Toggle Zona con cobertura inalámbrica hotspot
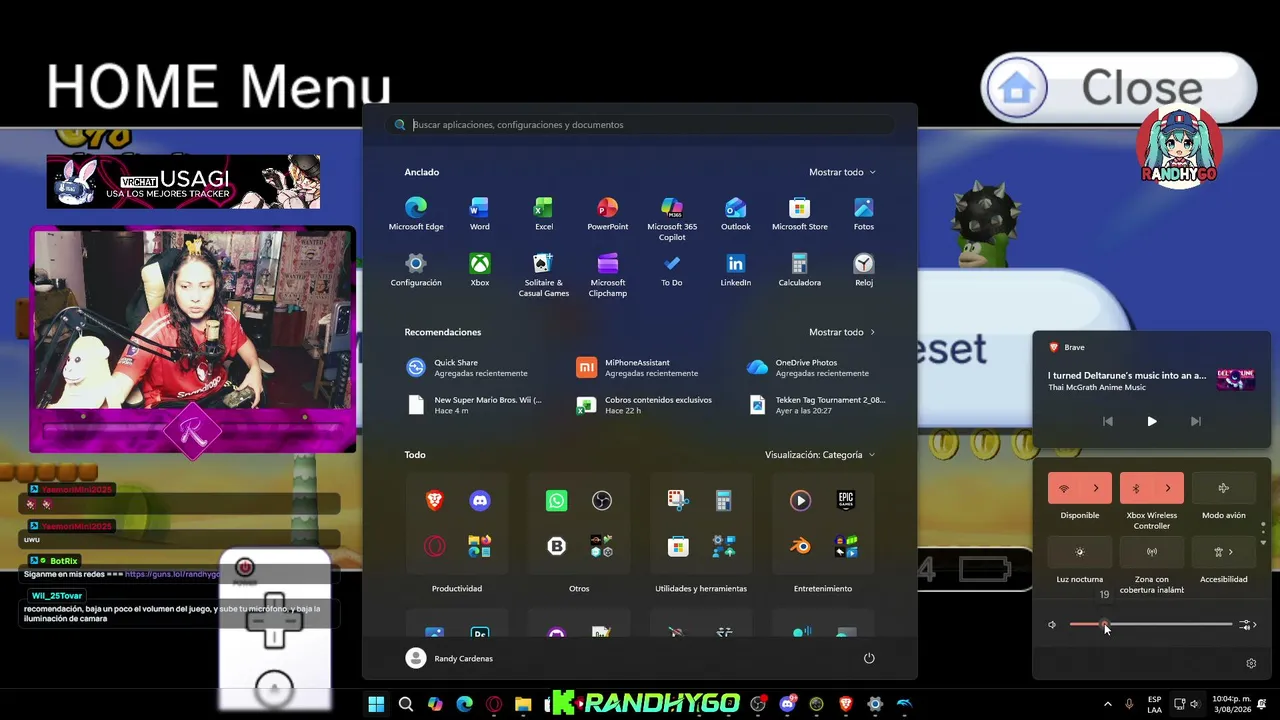The height and width of the screenshot is (720, 1280). (1152, 552)
